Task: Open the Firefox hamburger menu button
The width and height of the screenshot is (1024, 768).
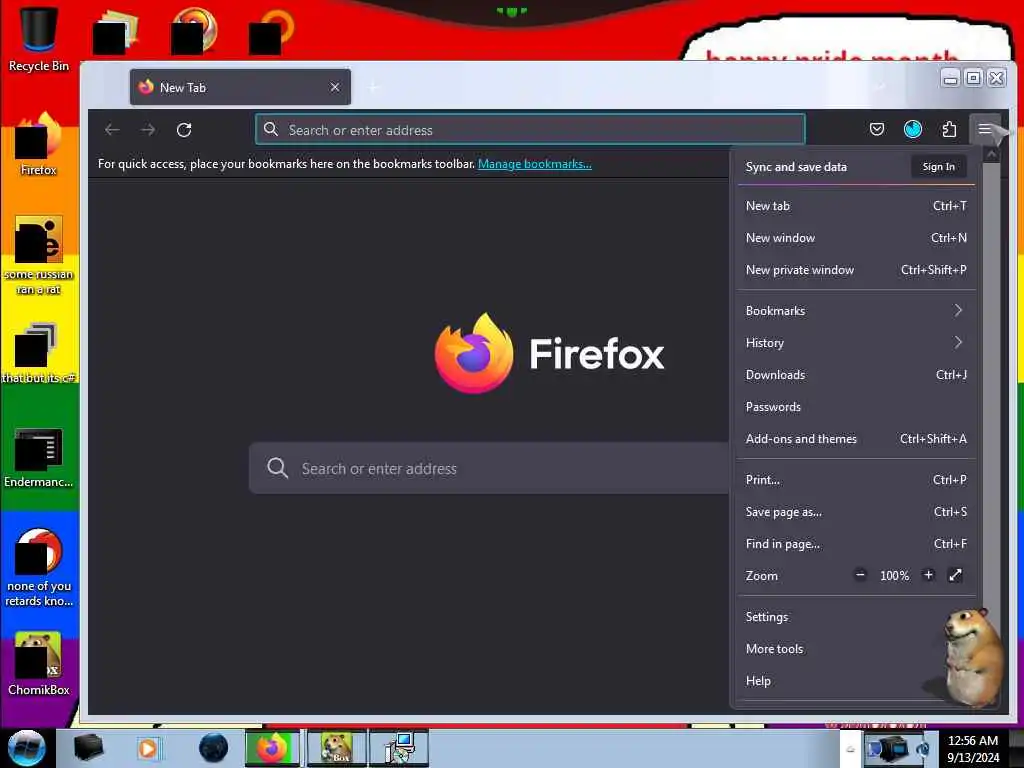Action: [985, 129]
